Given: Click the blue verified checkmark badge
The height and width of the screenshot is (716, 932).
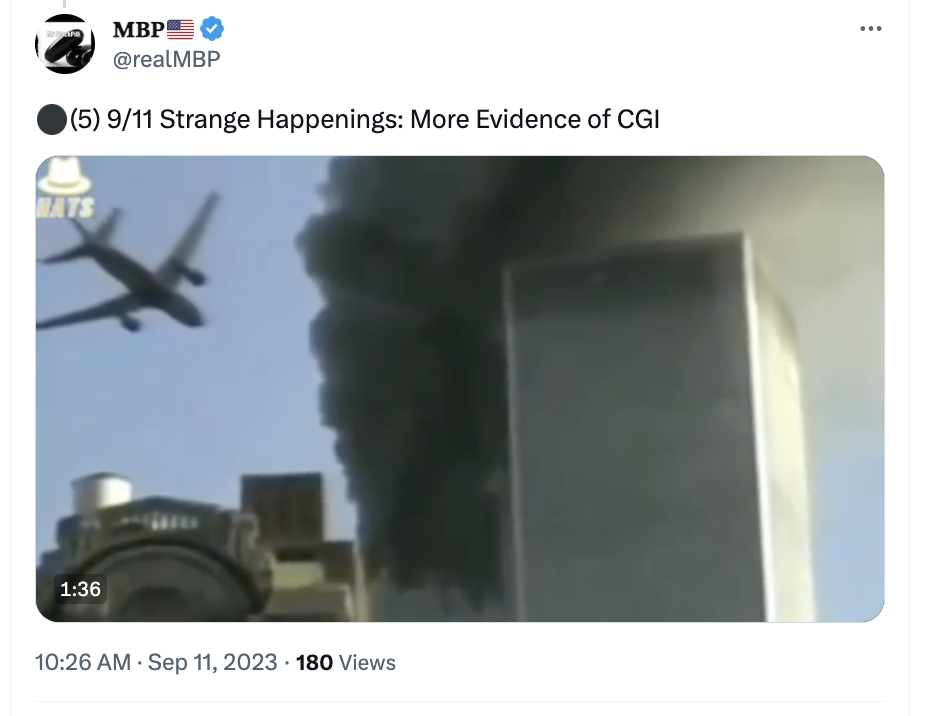Looking at the screenshot, I should [212, 29].
